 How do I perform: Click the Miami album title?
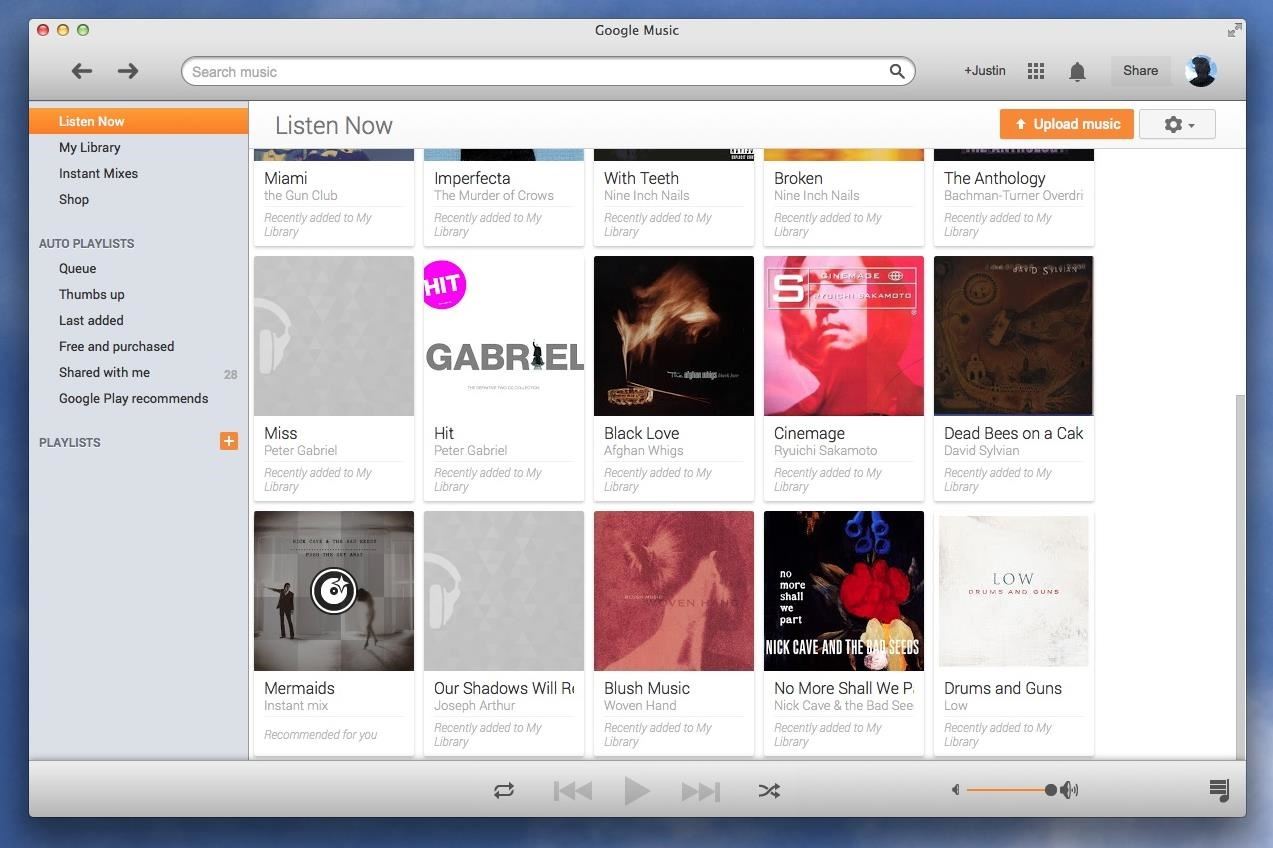point(286,178)
